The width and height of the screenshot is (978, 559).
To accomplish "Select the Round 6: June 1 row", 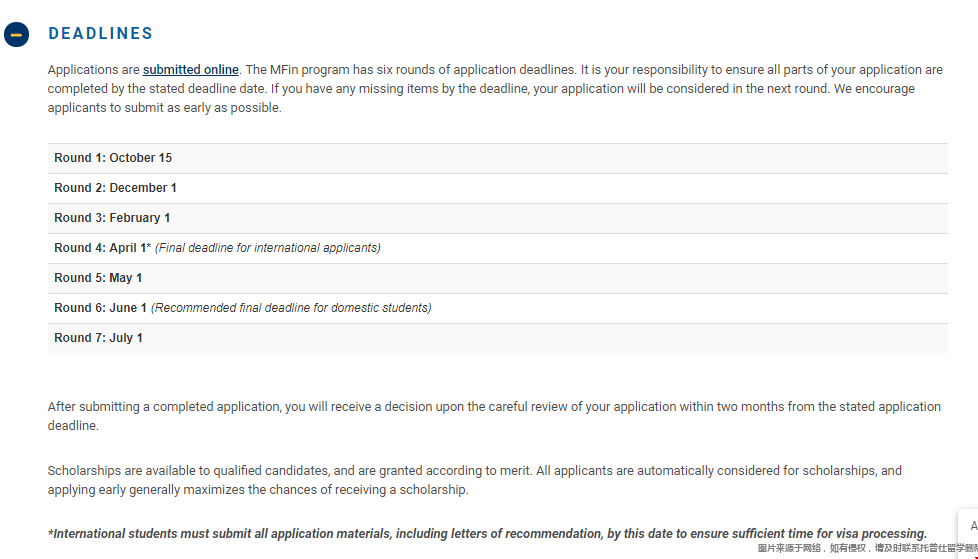I will [x=498, y=308].
